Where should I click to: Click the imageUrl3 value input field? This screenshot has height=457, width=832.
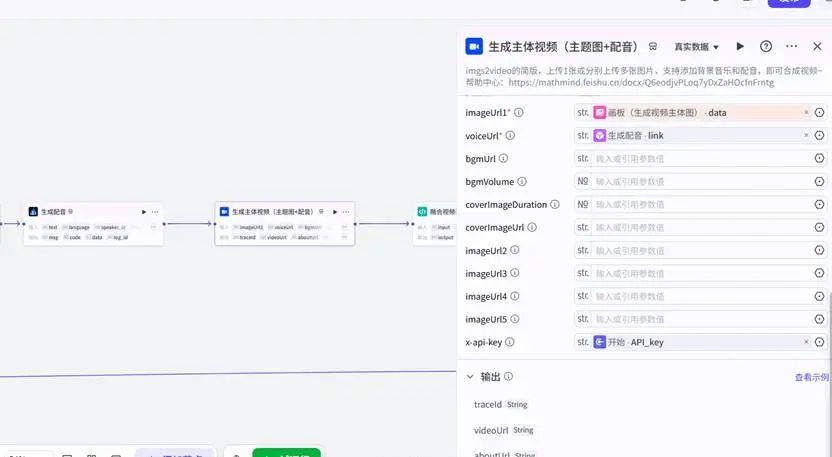coord(701,273)
